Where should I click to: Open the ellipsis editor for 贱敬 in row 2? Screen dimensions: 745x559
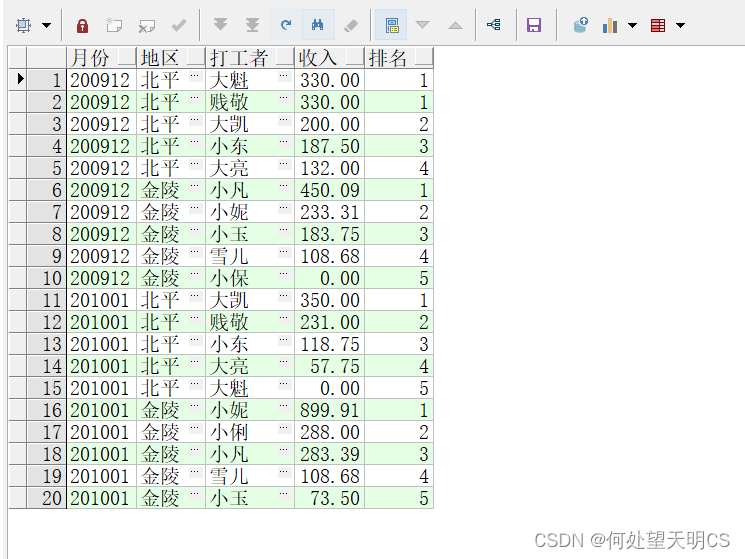(x=284, y=98)
